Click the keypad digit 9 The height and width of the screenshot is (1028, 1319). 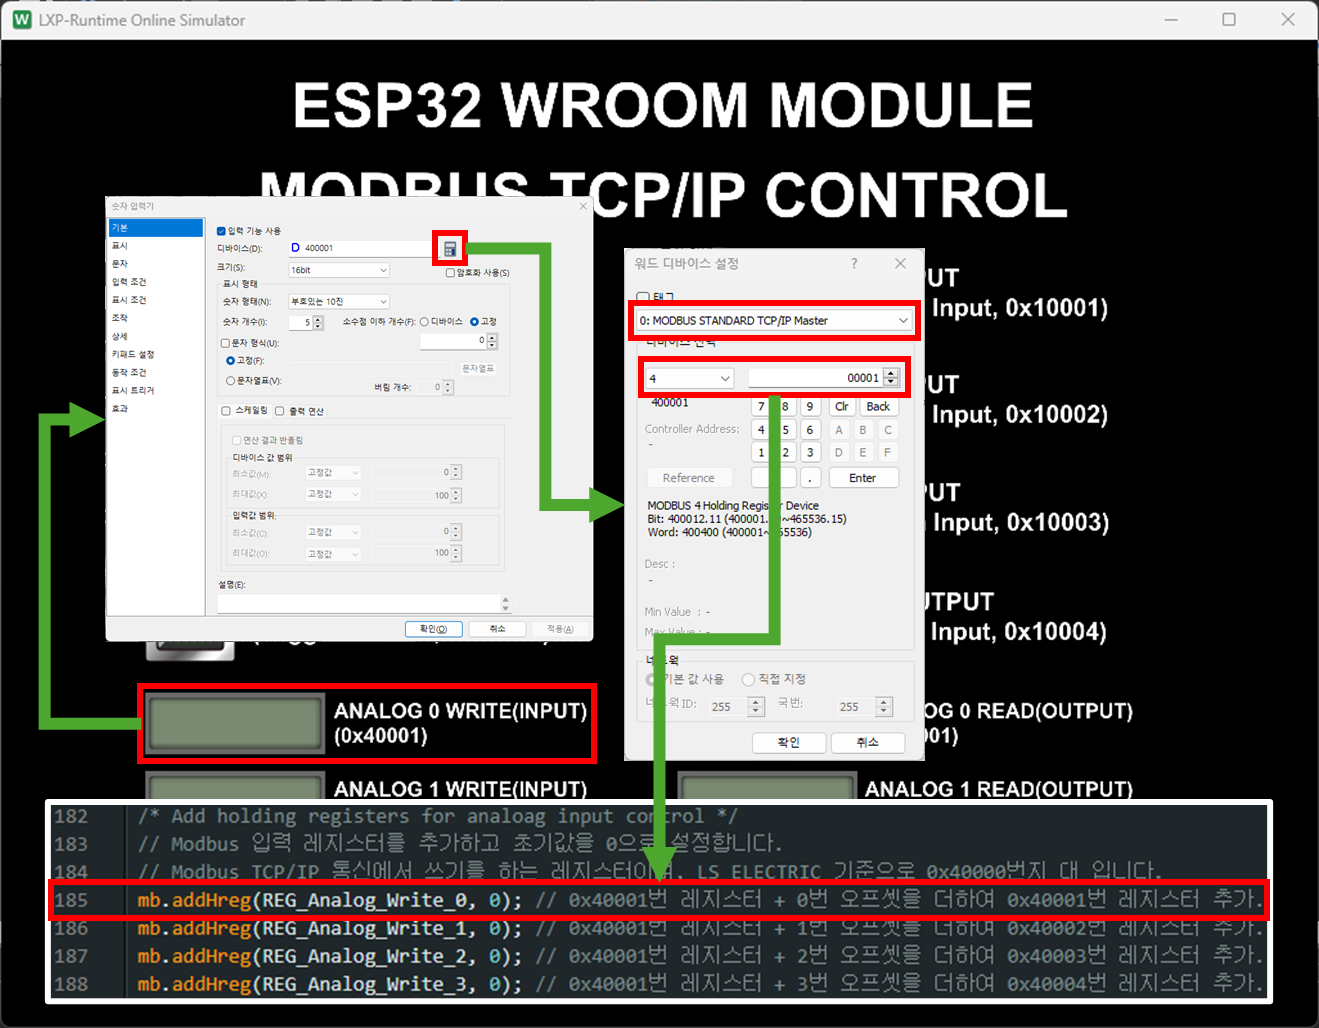click(x=810, y=406)
